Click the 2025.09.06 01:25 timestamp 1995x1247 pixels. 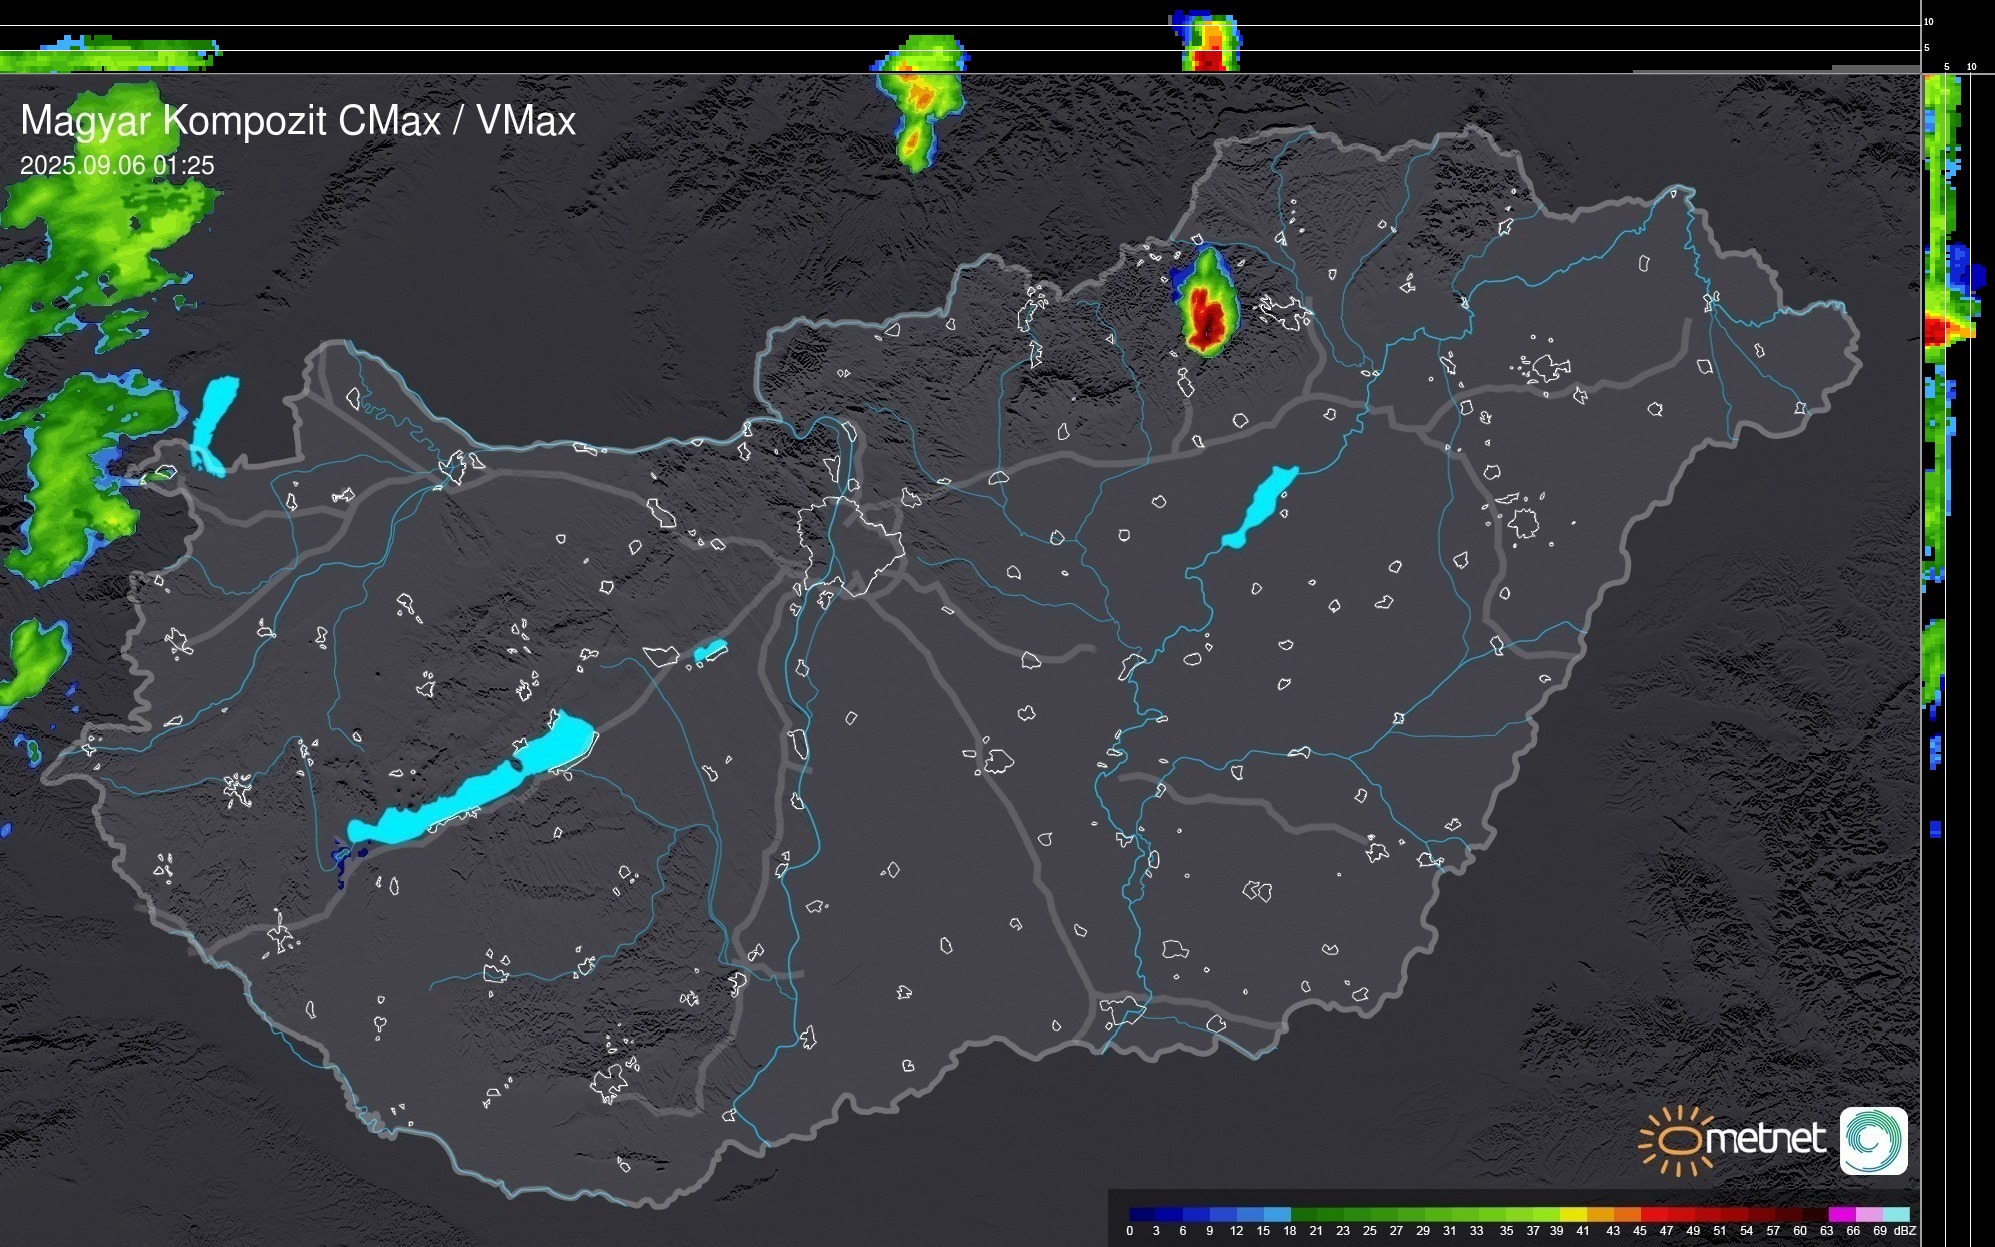117,166
